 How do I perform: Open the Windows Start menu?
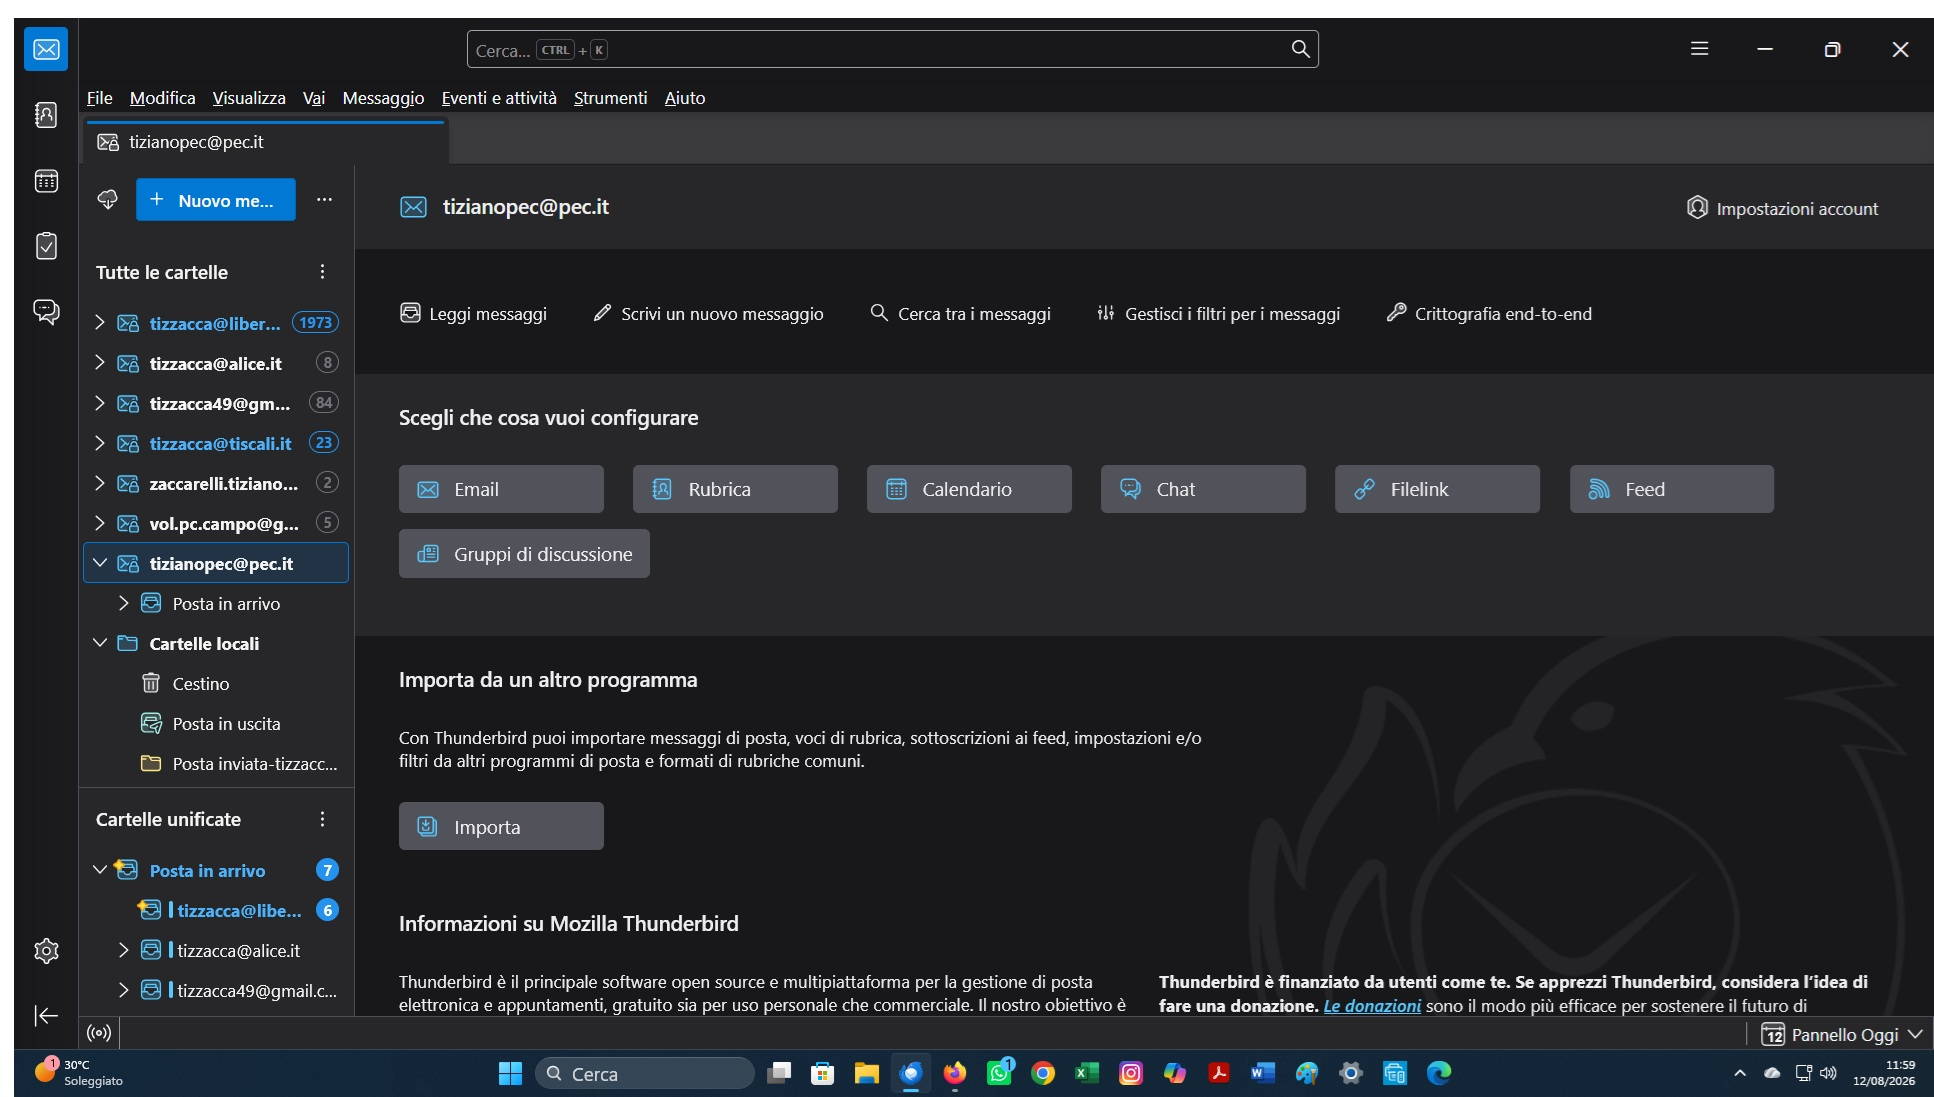coord(510,1073)
